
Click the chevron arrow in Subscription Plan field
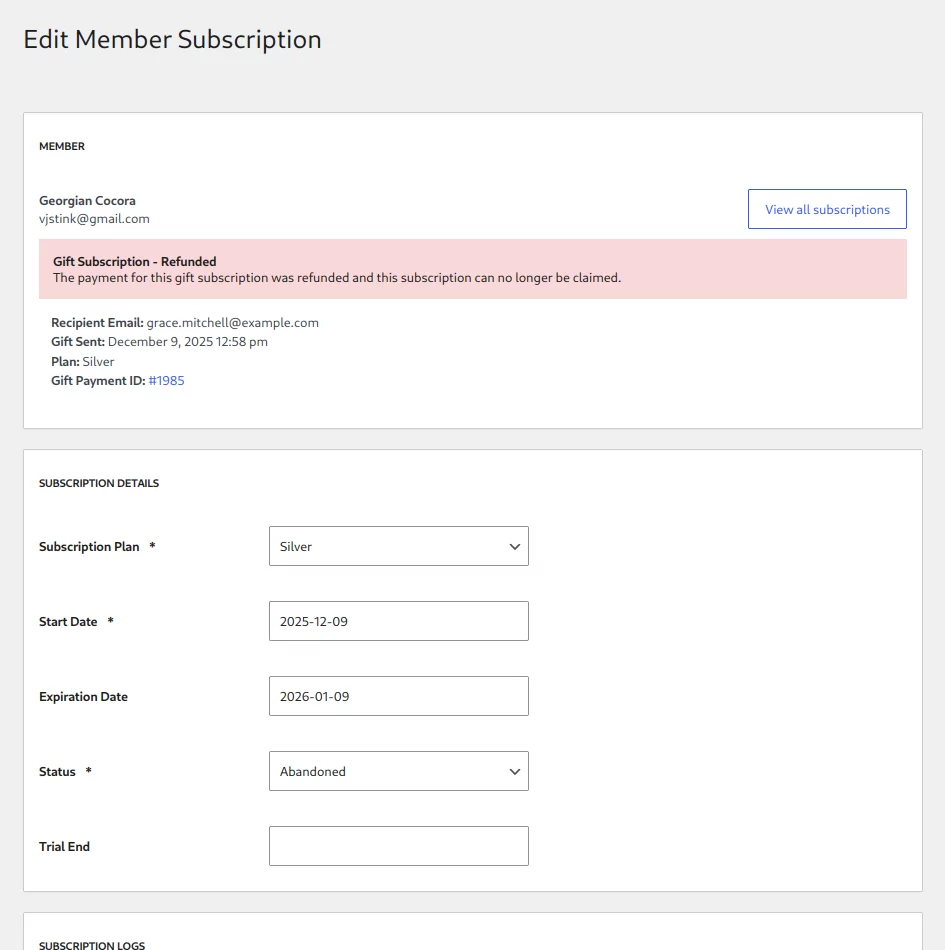click(514, 547)
